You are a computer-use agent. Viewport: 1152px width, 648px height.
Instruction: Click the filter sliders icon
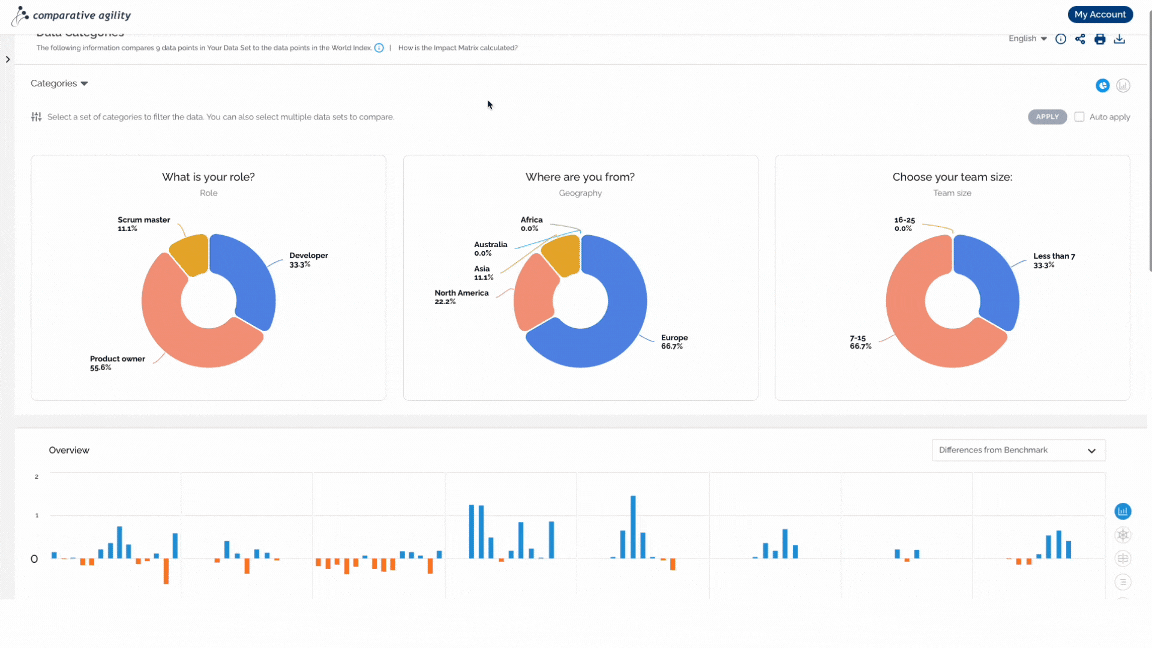[x=36, y=117]
